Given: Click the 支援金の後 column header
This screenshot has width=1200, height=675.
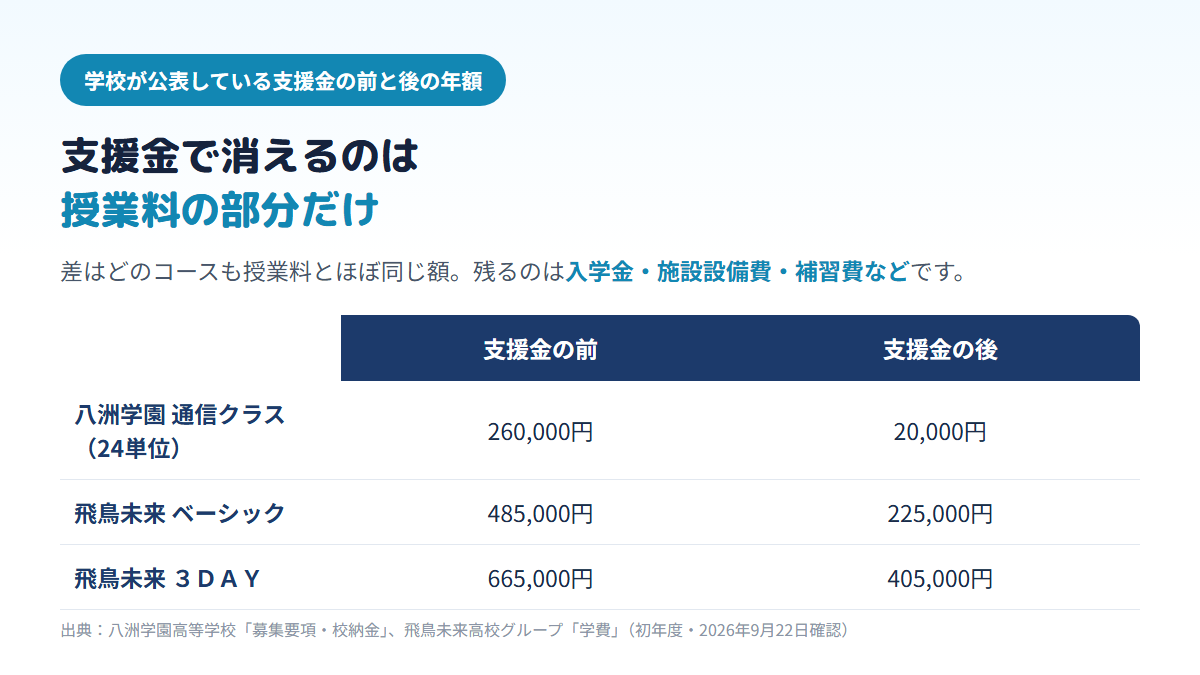Looking at the screenshot, I should point(940,349).
